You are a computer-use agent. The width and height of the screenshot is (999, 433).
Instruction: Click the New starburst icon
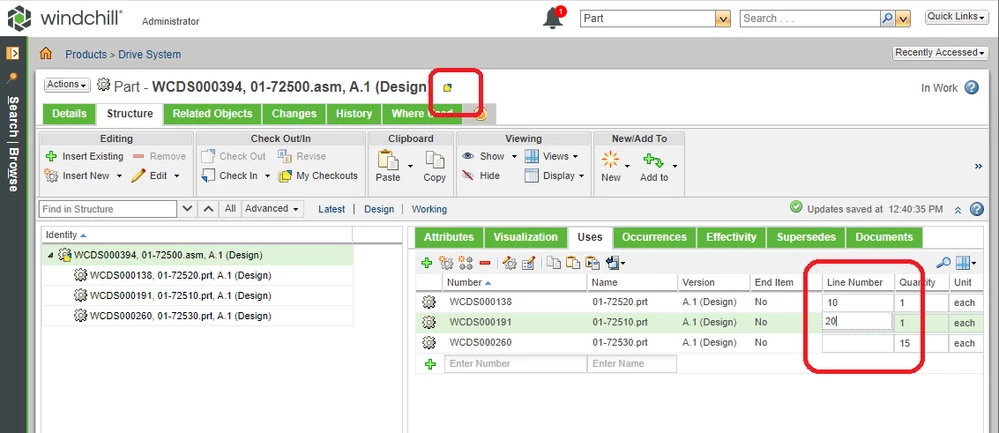(610, 159)
